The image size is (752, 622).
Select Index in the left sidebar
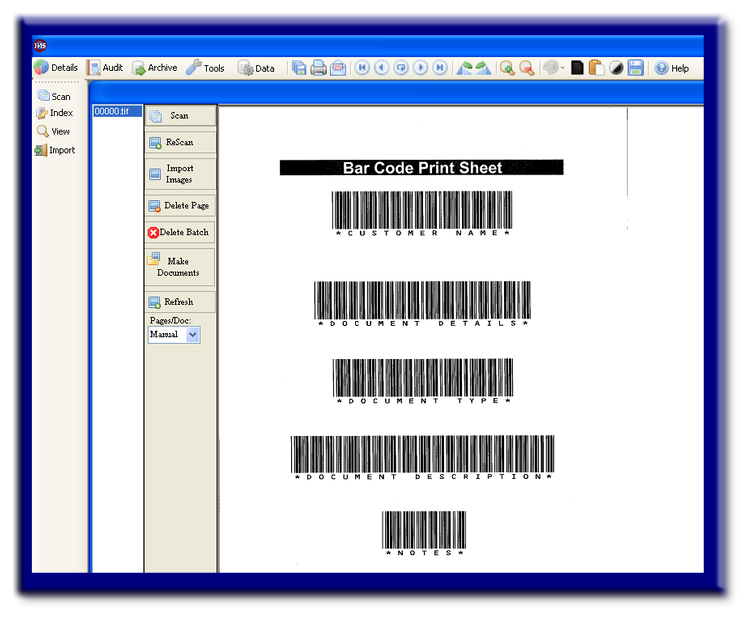click(55, 113)
